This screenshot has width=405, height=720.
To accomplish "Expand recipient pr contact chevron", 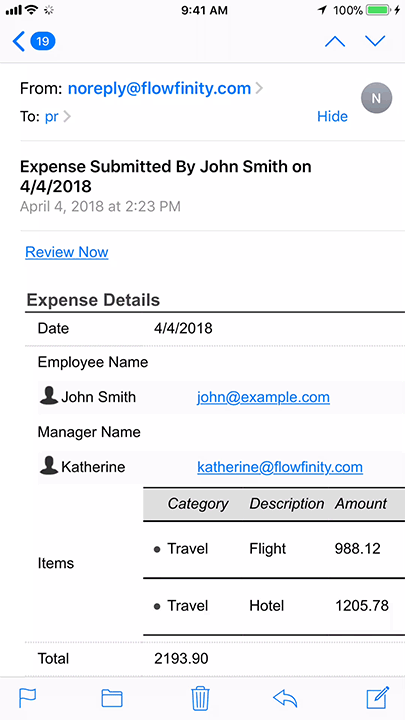I will coord(67,117).
